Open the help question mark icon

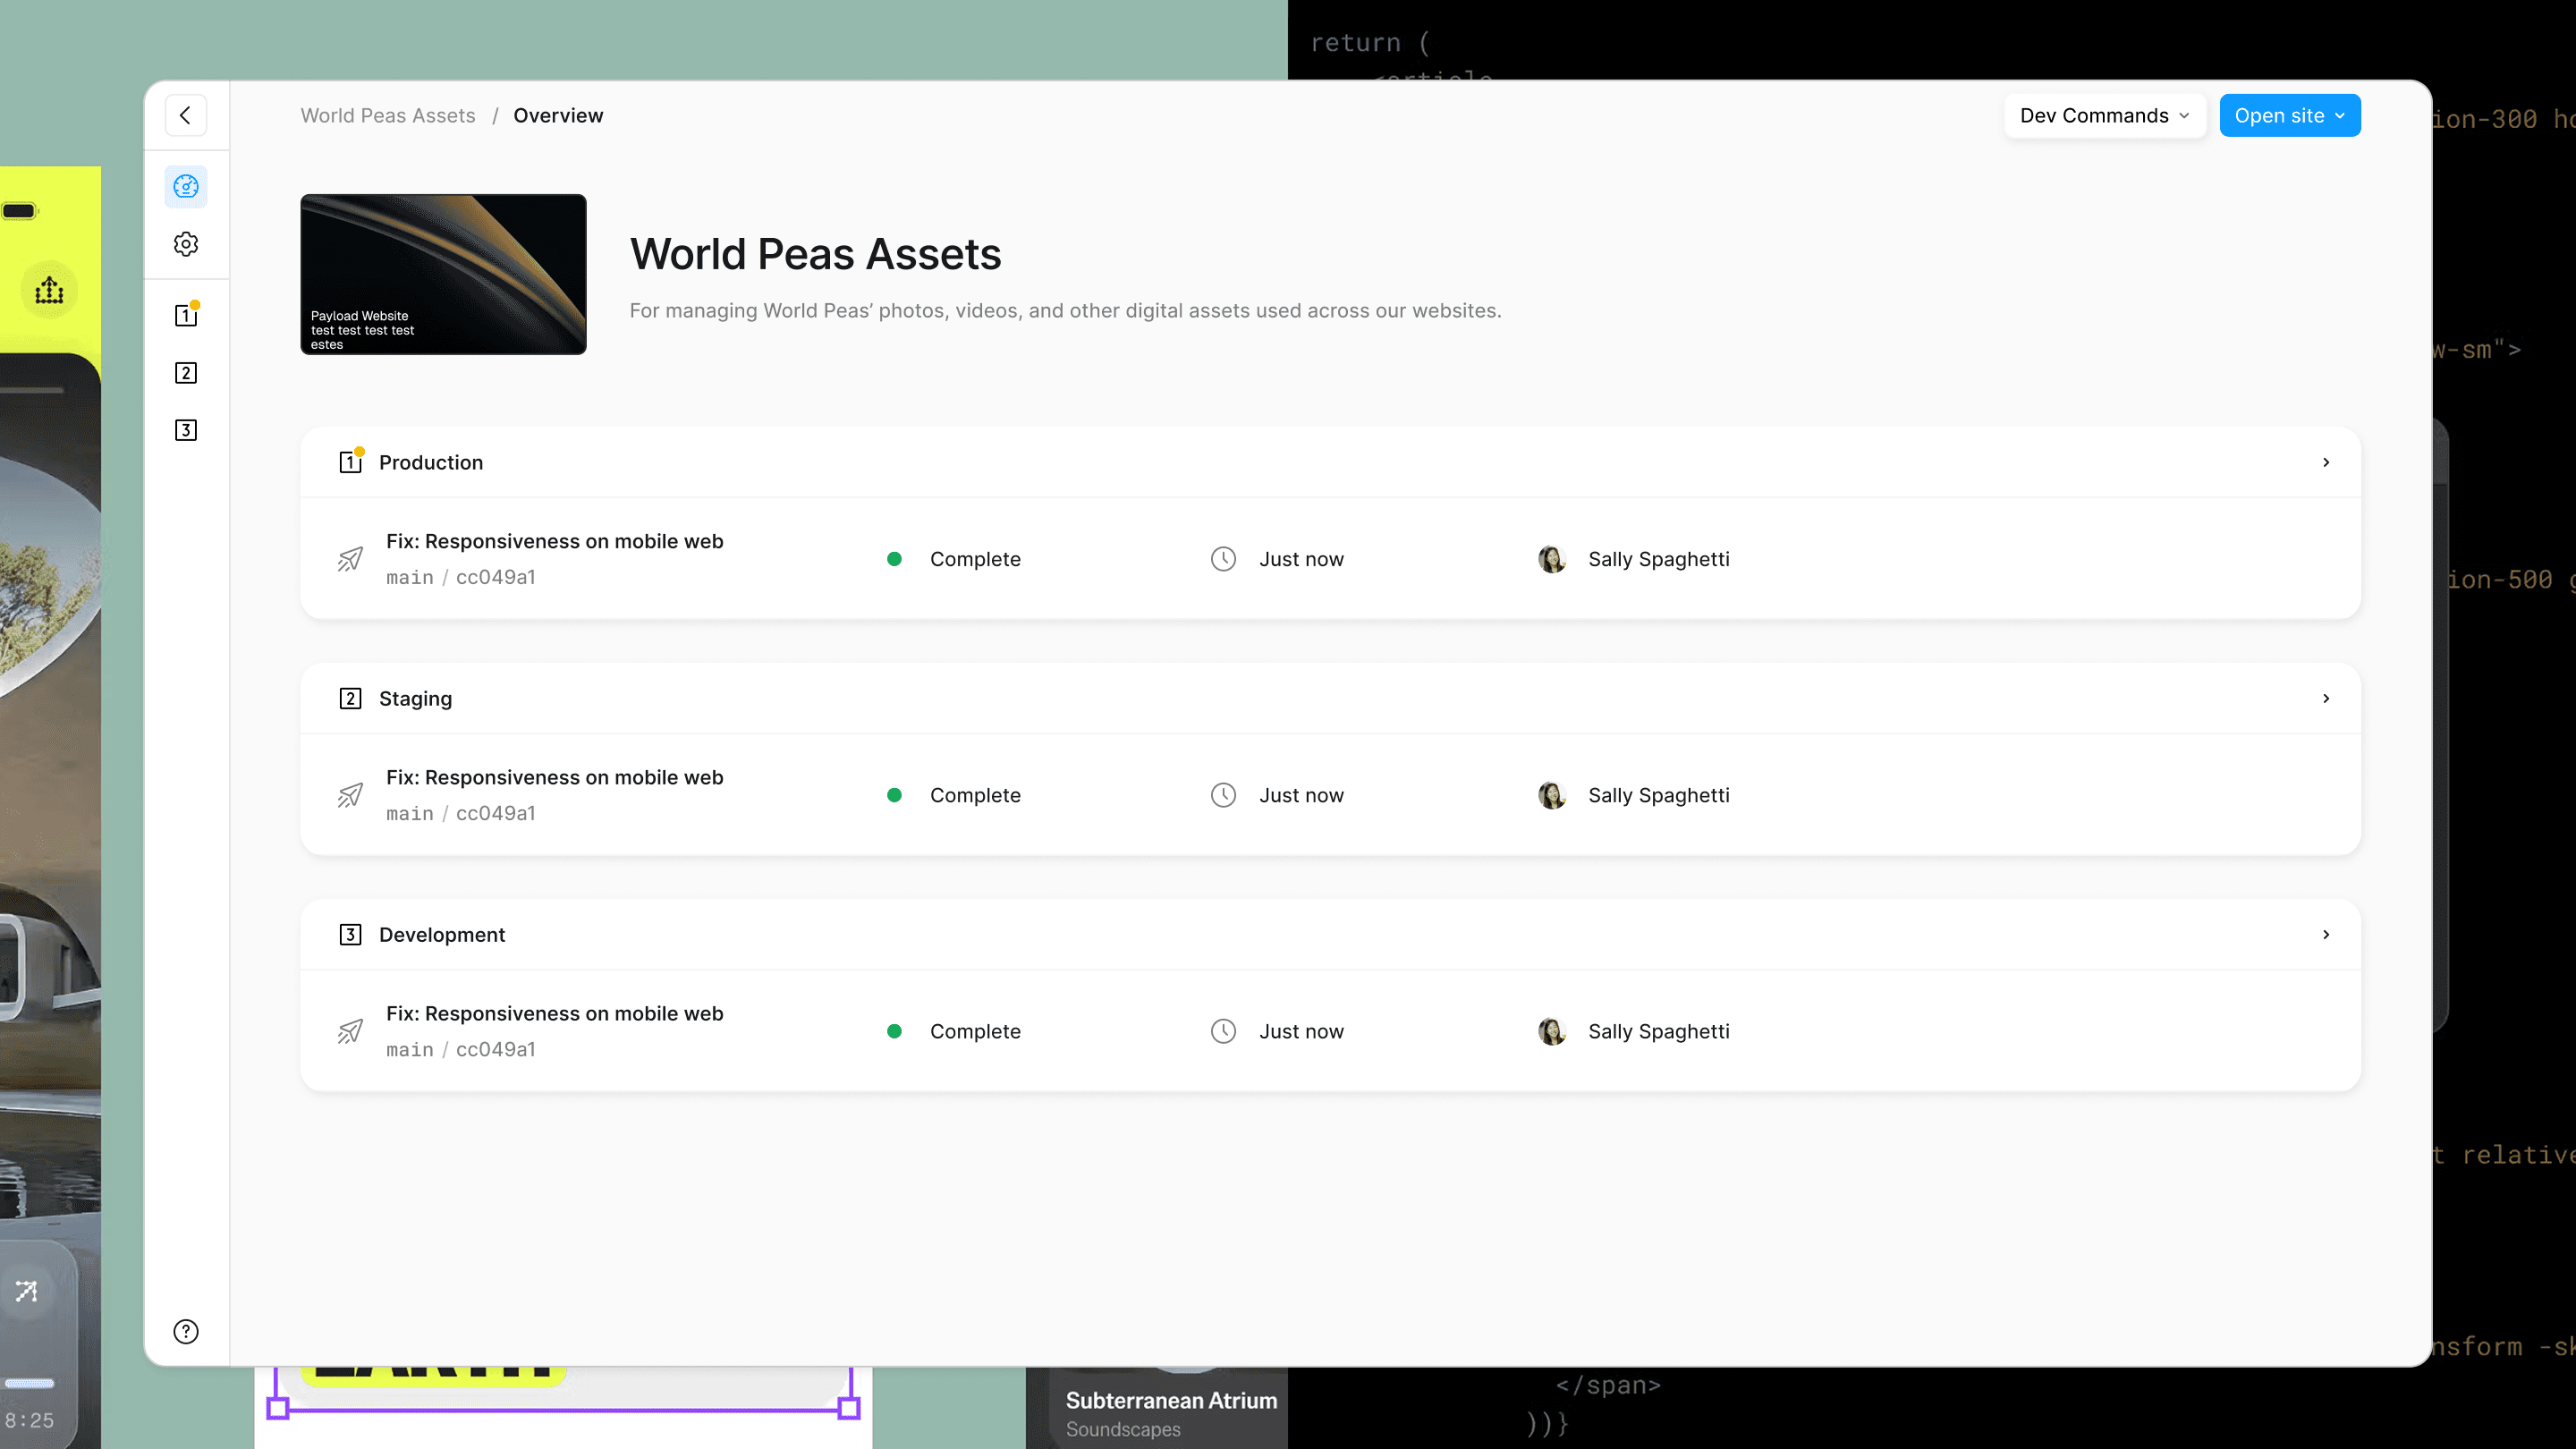pos(186,1331)
